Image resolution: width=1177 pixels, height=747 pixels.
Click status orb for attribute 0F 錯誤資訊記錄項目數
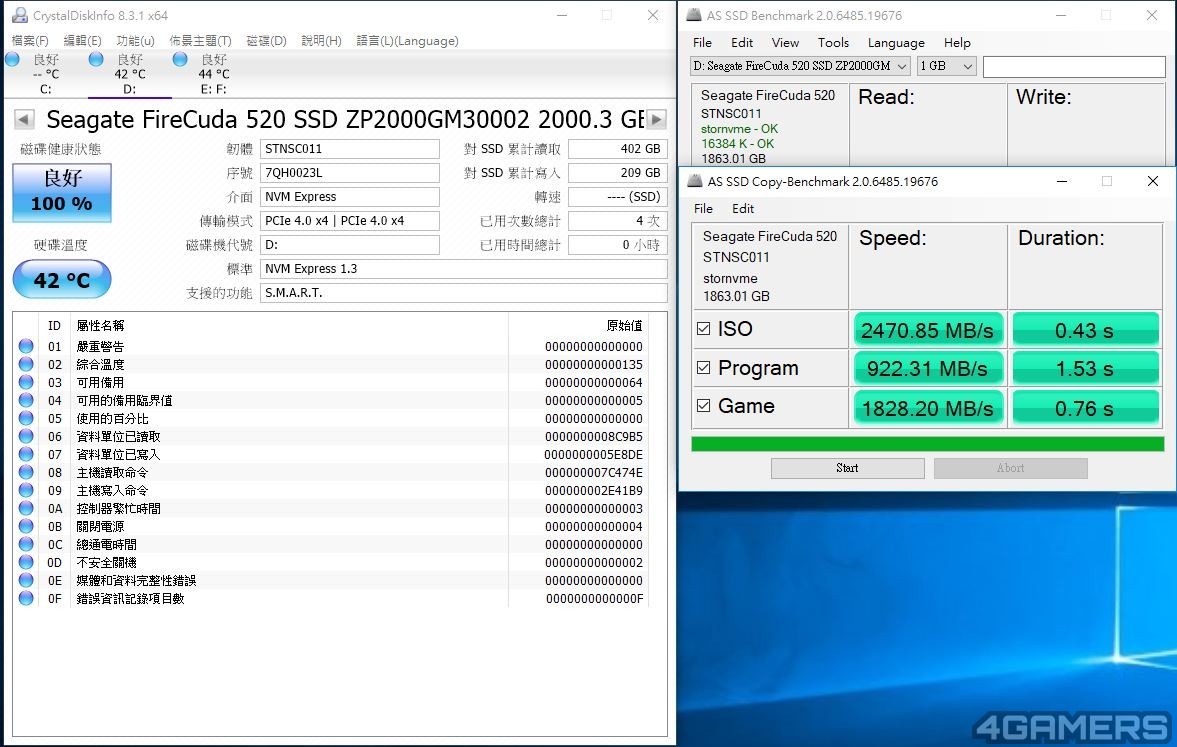coord(26,598)
